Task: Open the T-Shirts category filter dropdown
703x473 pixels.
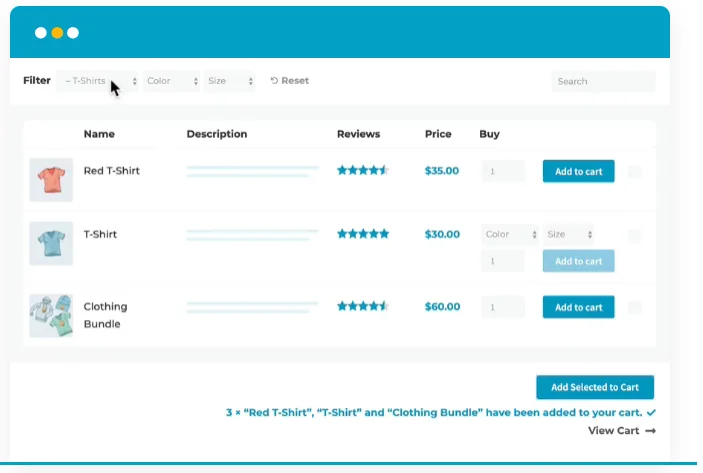Action: pyautogui.click(x=98, y=81)
